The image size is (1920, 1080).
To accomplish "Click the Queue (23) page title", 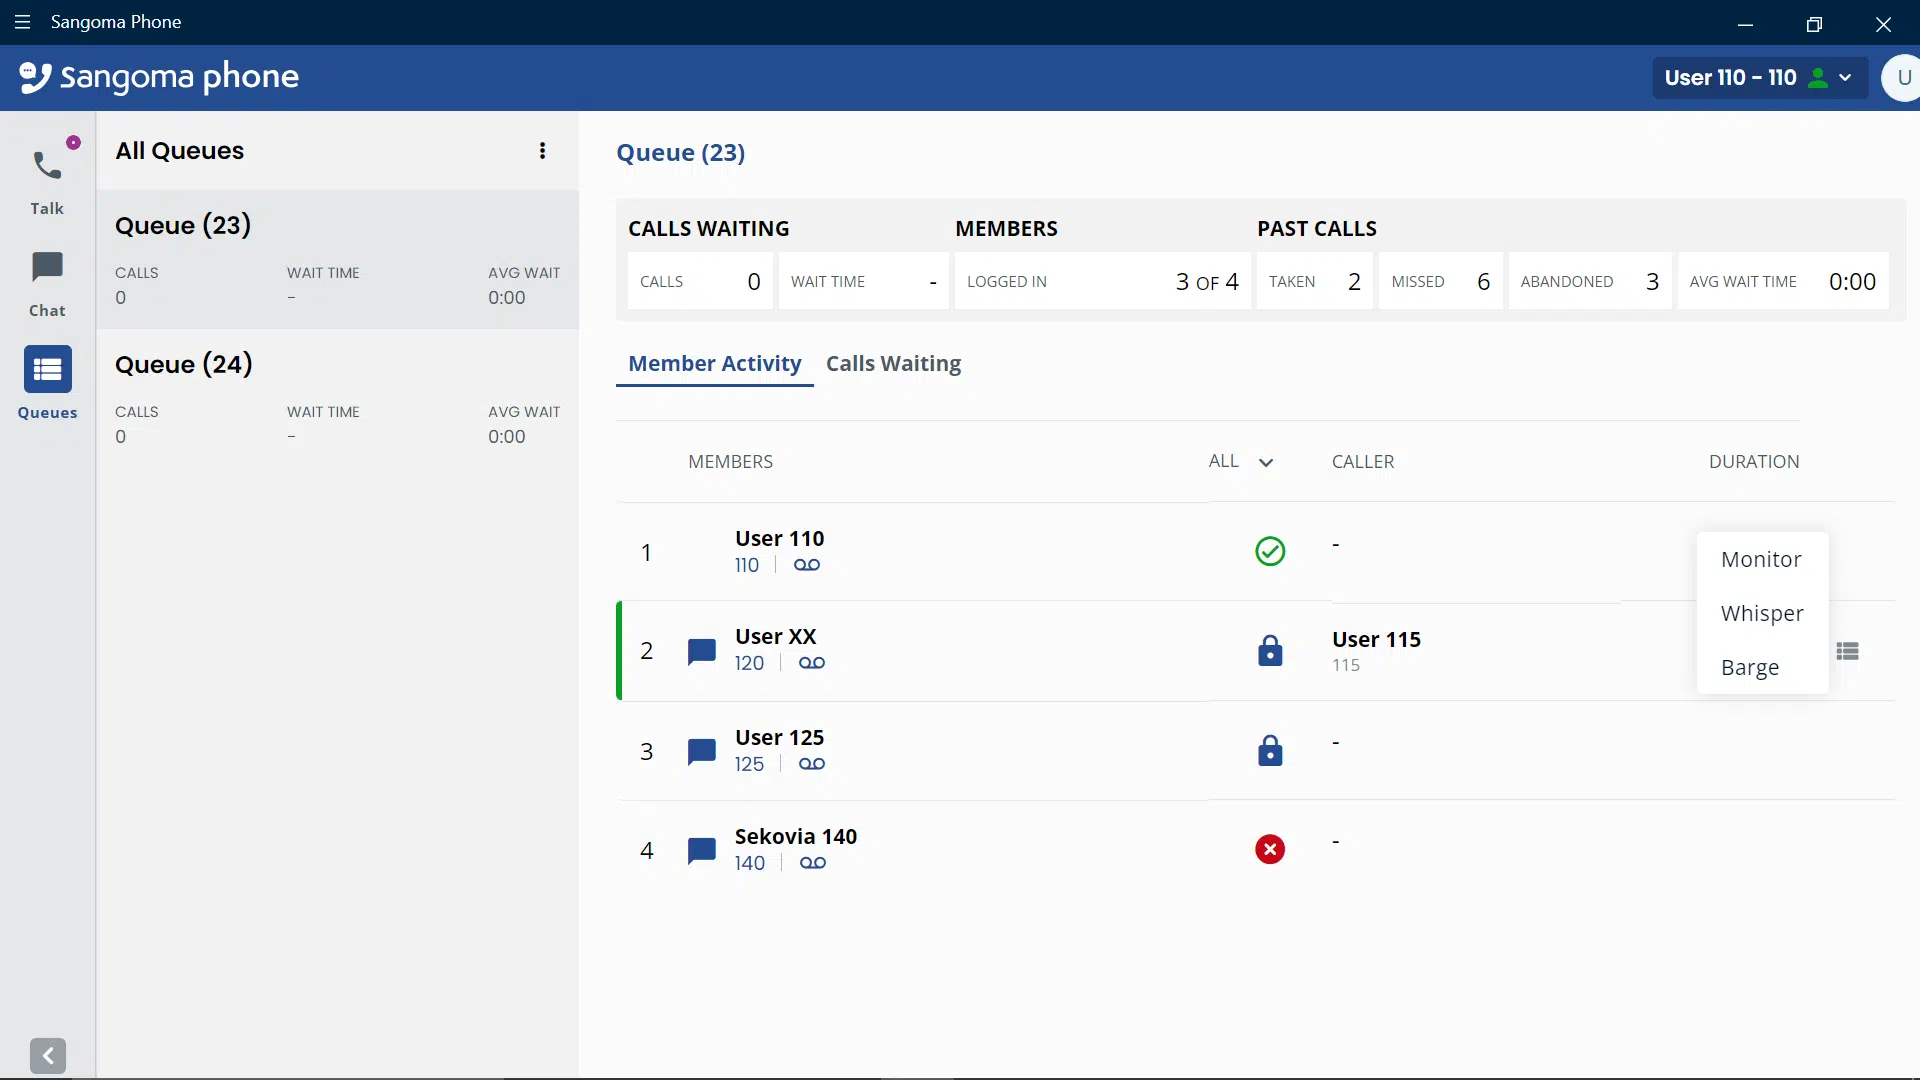I will [x=680, y=152].
